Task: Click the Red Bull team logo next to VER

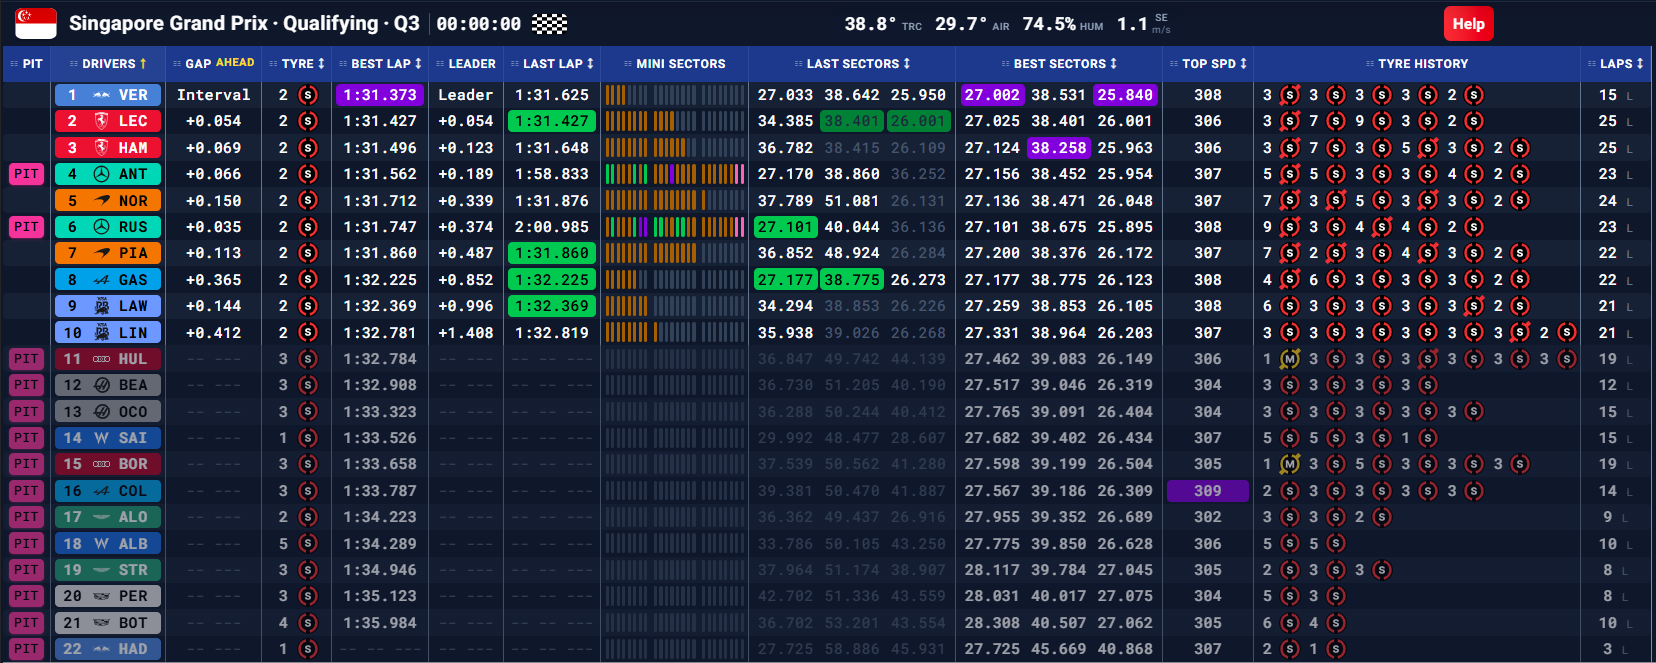Action: pyautogui.click(x=101, y=95)
